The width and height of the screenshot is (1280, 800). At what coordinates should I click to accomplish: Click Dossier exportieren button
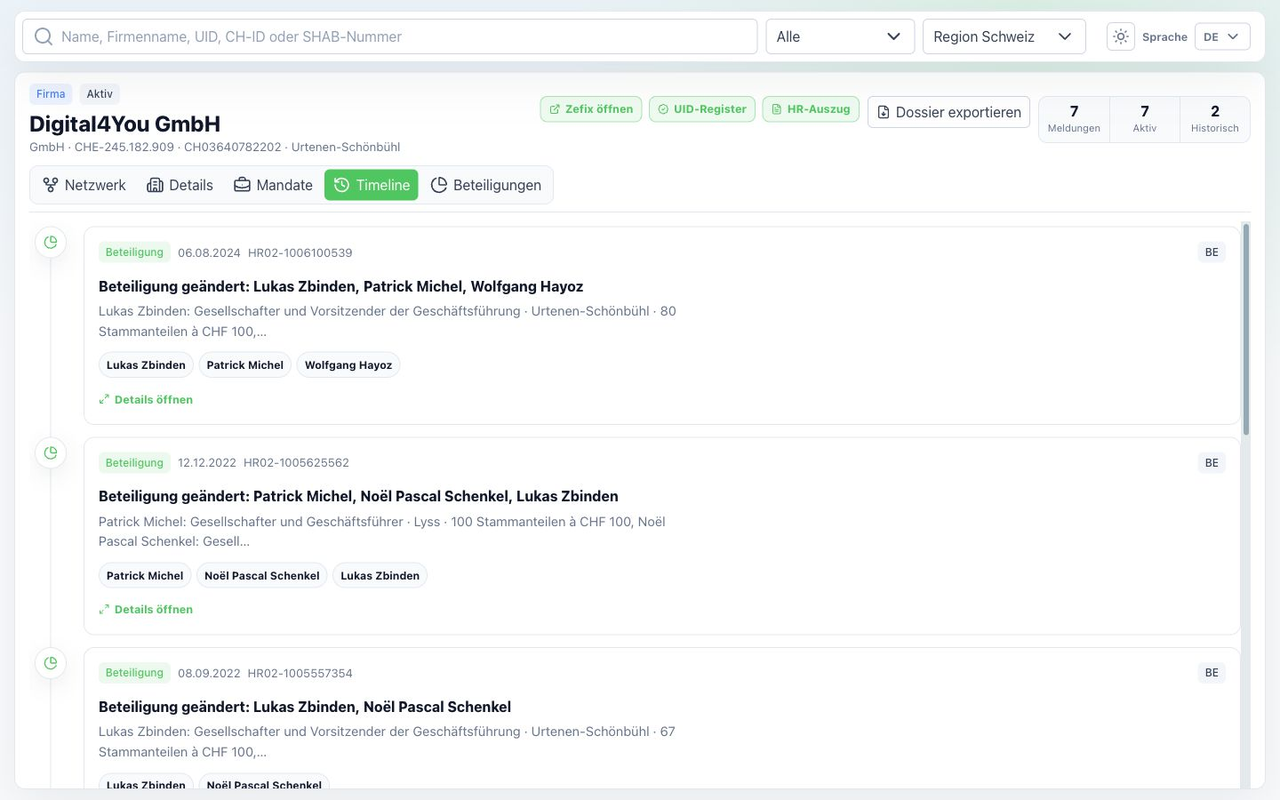tap(949, 112)
